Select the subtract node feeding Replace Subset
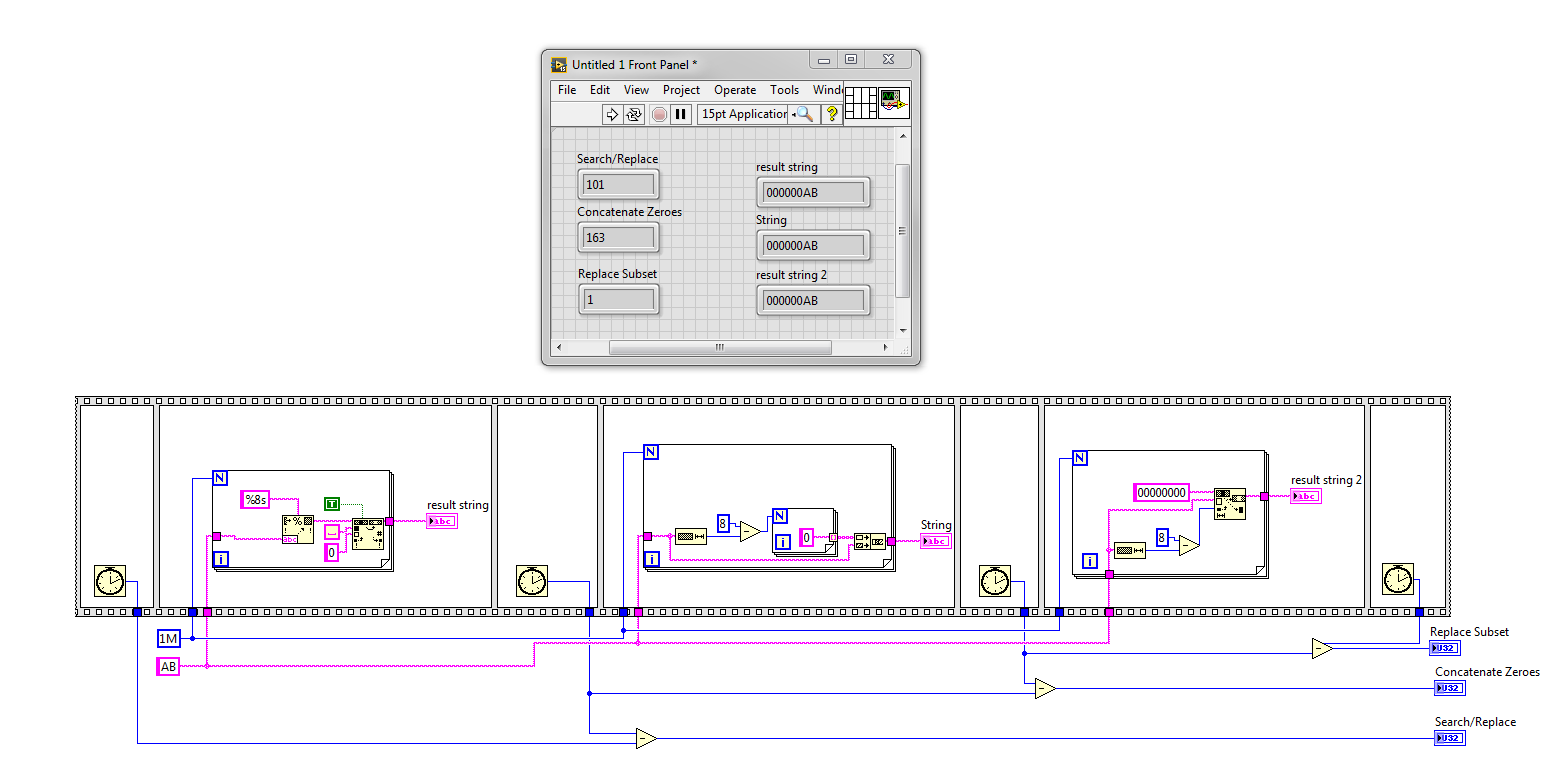Image resolution: width=1567 pixels, height=764 pixels. pyautogui.click(x=1322, y=649)
